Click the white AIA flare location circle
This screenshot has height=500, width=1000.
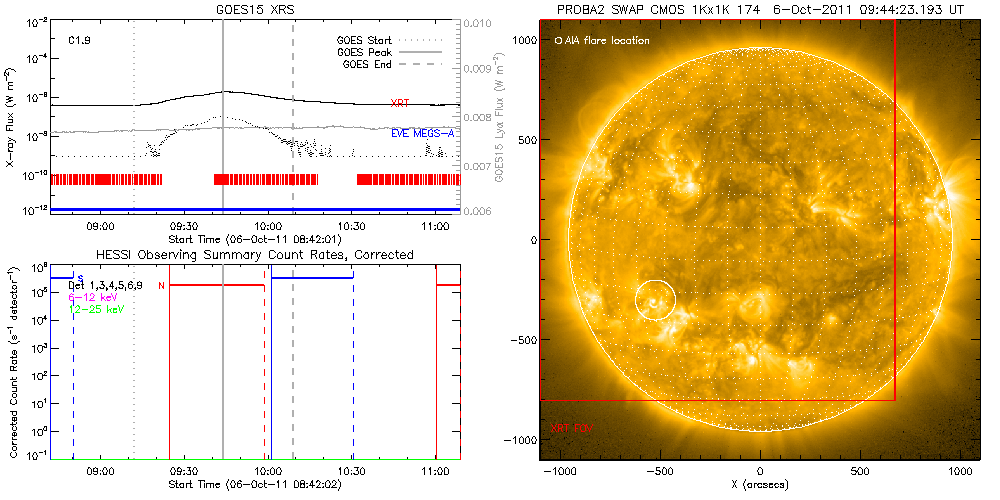[655, 300]
